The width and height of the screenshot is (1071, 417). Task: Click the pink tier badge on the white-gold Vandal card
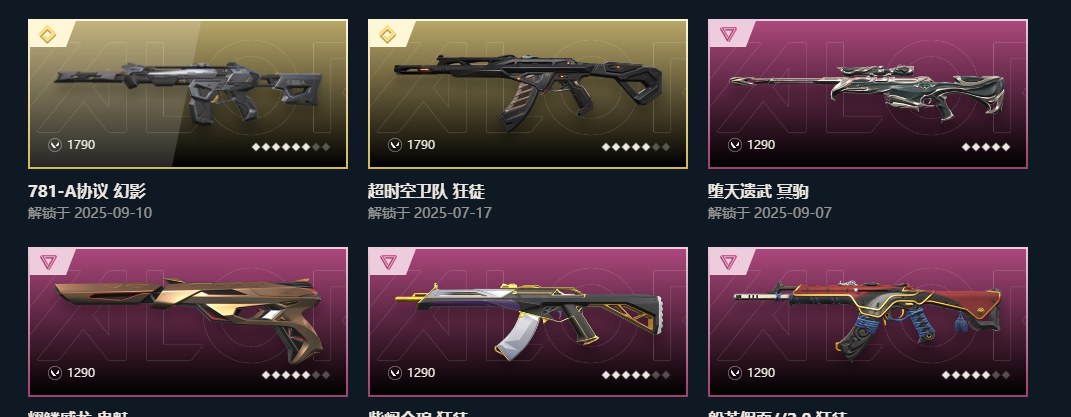tap(387, 261)
